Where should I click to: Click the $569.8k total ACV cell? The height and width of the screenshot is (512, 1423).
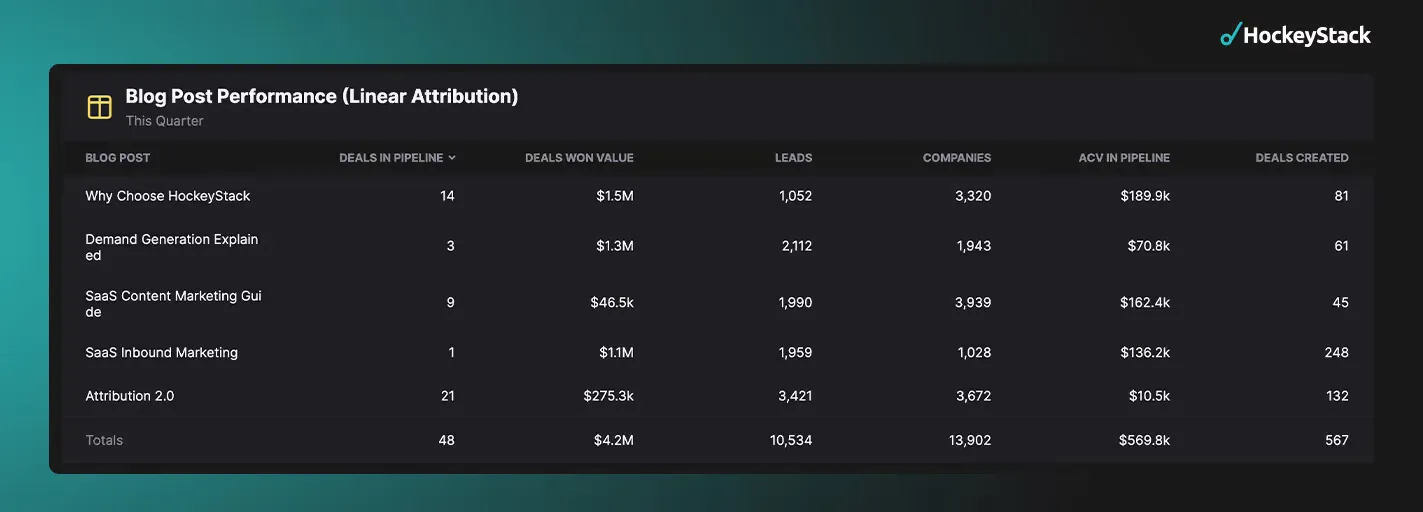point(1145,440)
